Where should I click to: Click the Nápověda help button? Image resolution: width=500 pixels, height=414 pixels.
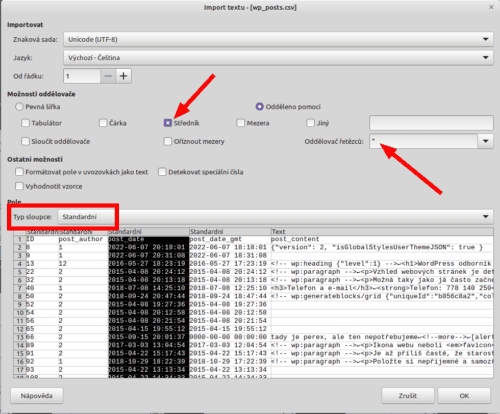[x=37, y=396]
